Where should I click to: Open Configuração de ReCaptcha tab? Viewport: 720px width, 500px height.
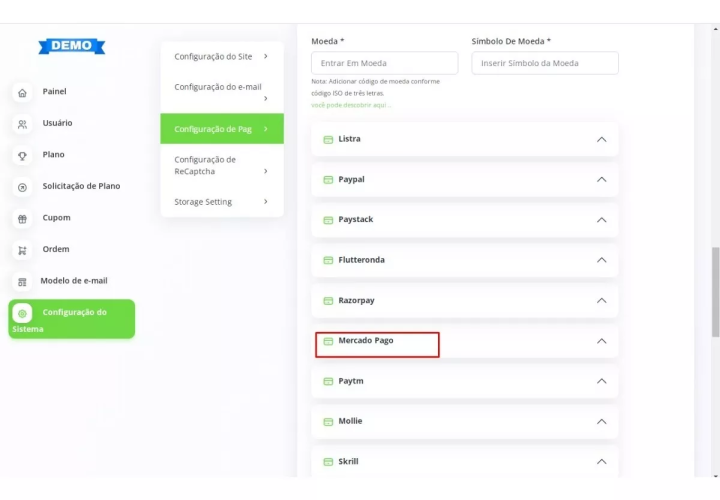coord(221,165)
